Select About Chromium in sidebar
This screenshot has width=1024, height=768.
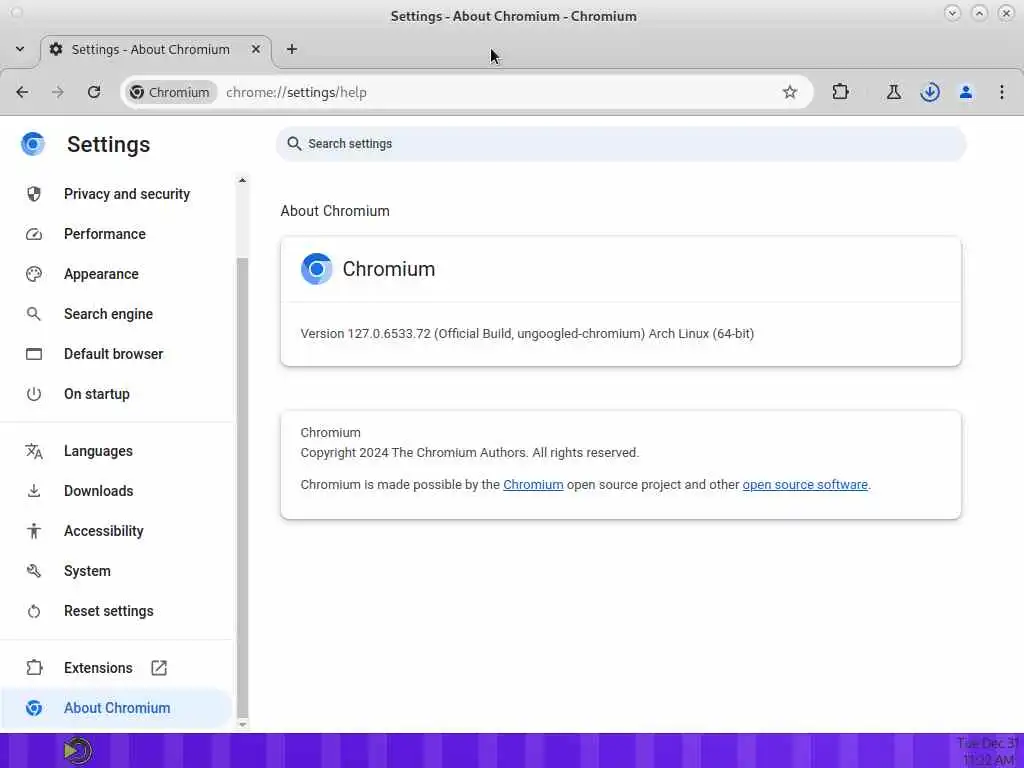click(118, 708)
